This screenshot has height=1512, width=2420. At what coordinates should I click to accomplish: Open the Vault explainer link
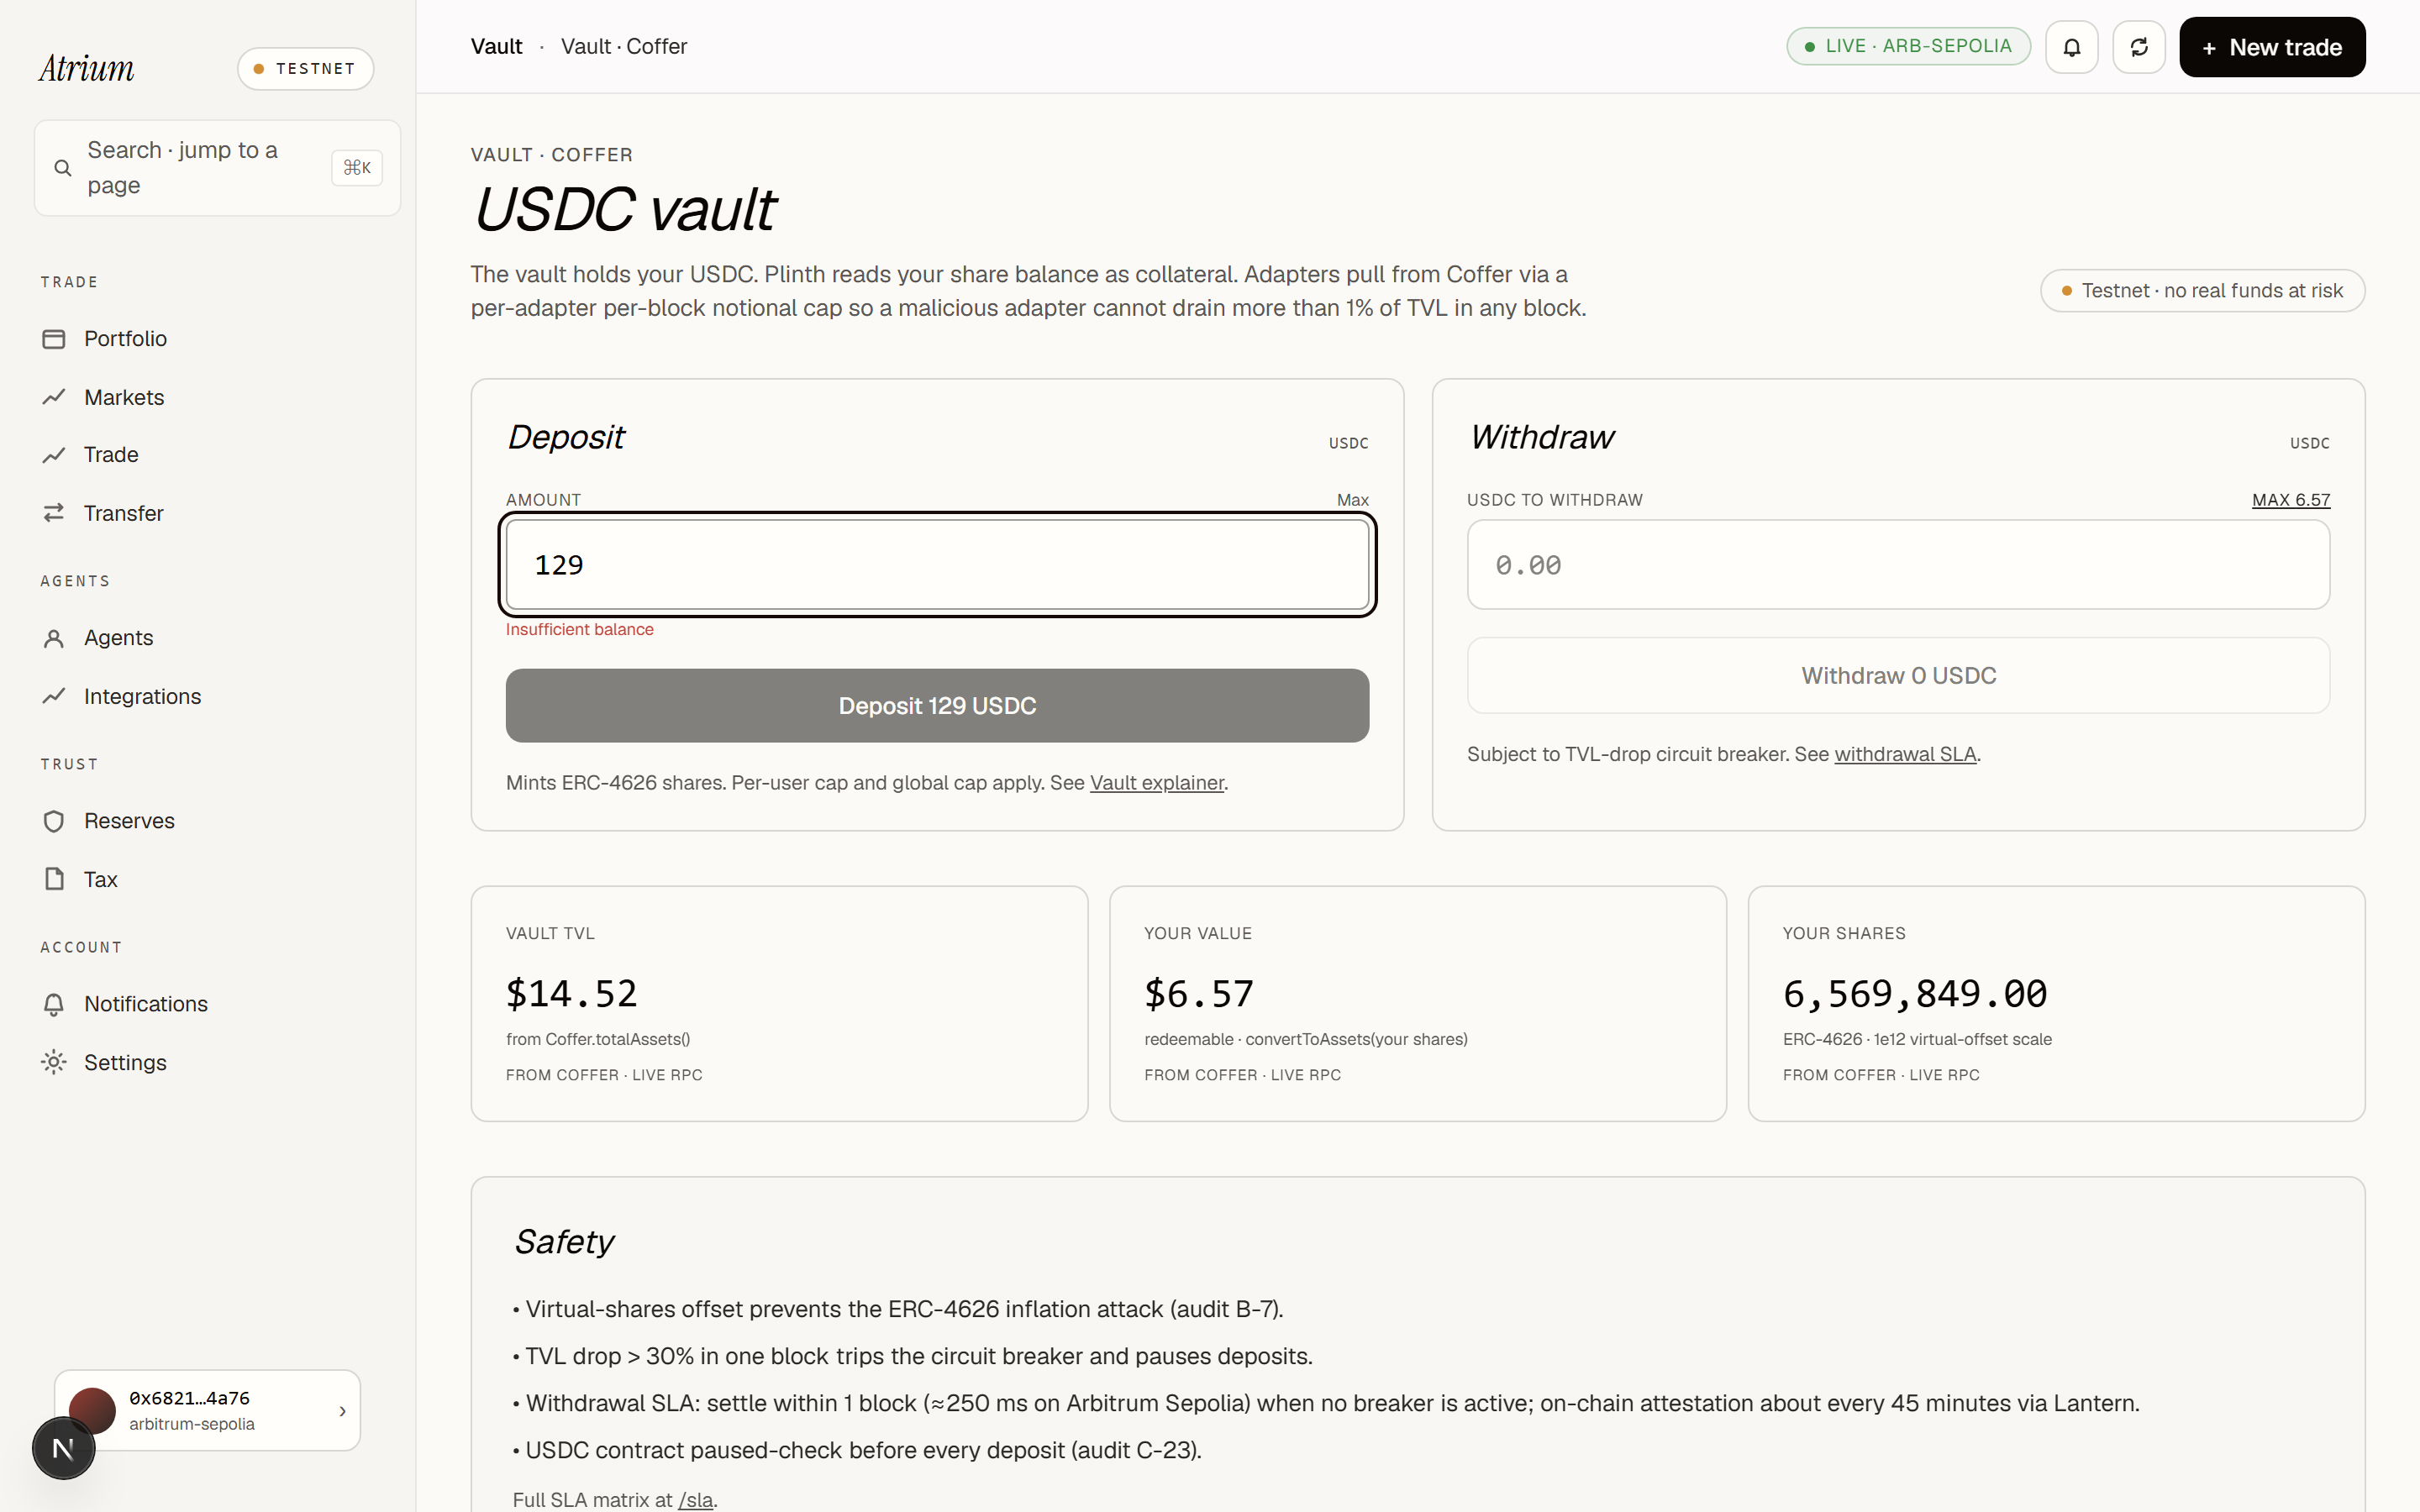click(1156, 783)
